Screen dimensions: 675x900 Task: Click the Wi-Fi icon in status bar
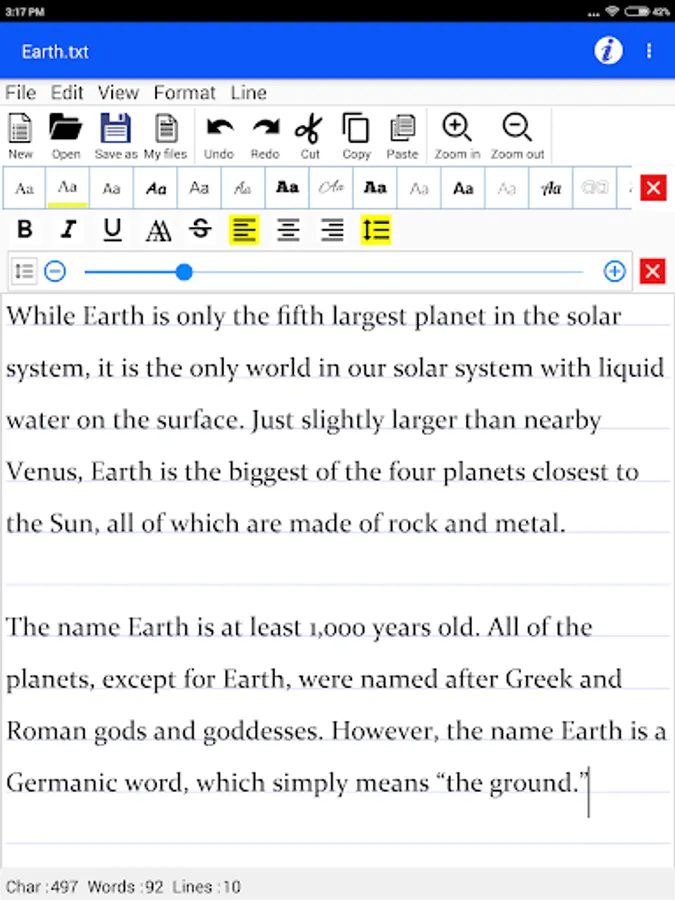(612, 11)
